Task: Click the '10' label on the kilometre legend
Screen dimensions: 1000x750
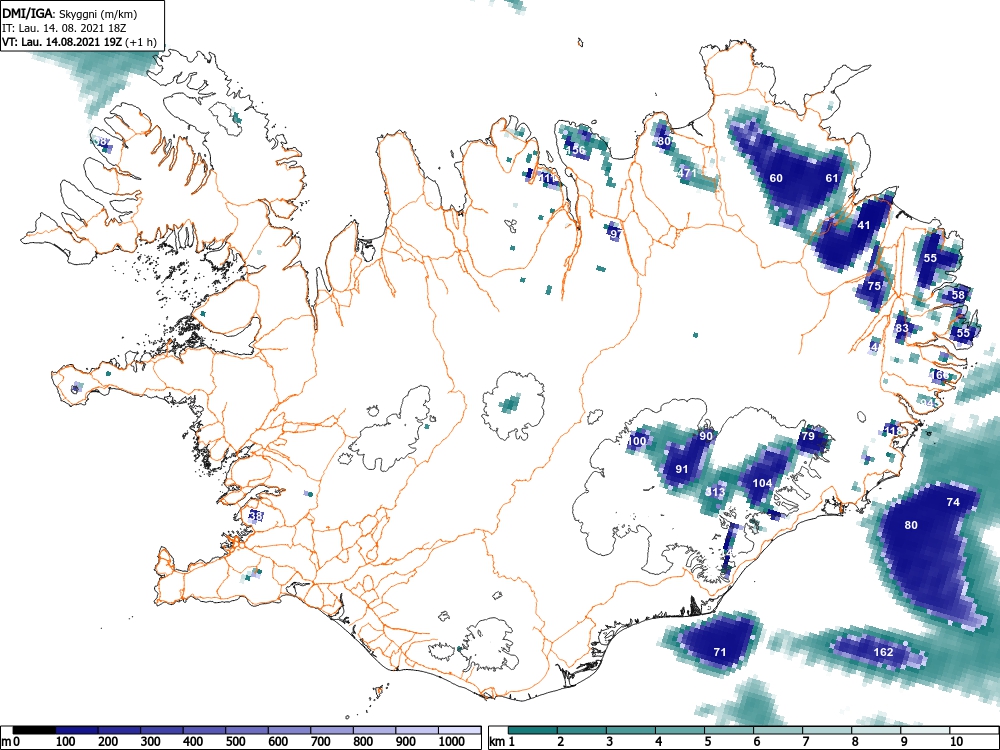Action: 955,742
